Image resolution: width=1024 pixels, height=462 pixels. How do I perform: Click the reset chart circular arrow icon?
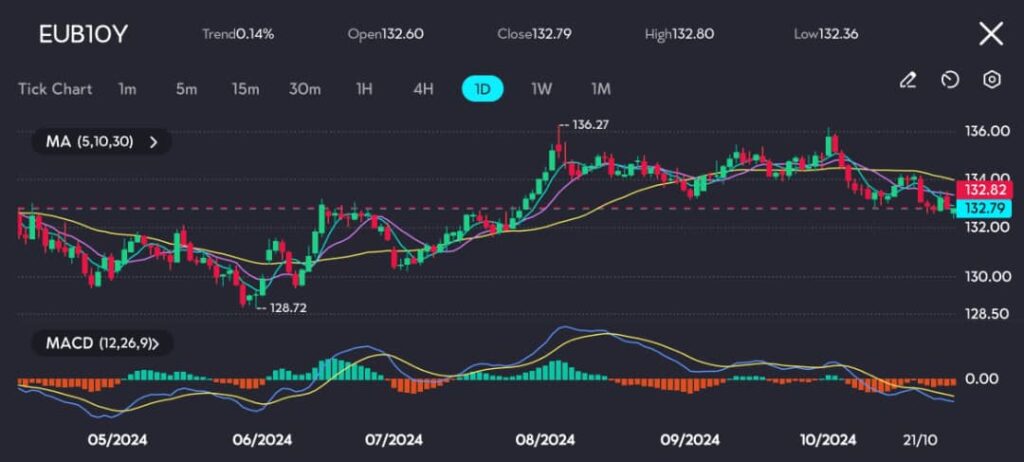950,80
